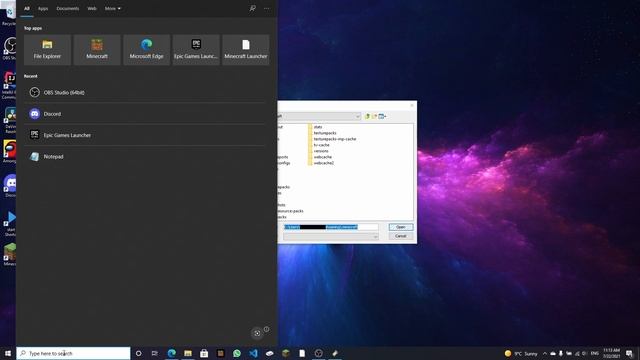Click the Open button in file dialog
The width and height of the screenshot is (640, 360).
point(401,227)
